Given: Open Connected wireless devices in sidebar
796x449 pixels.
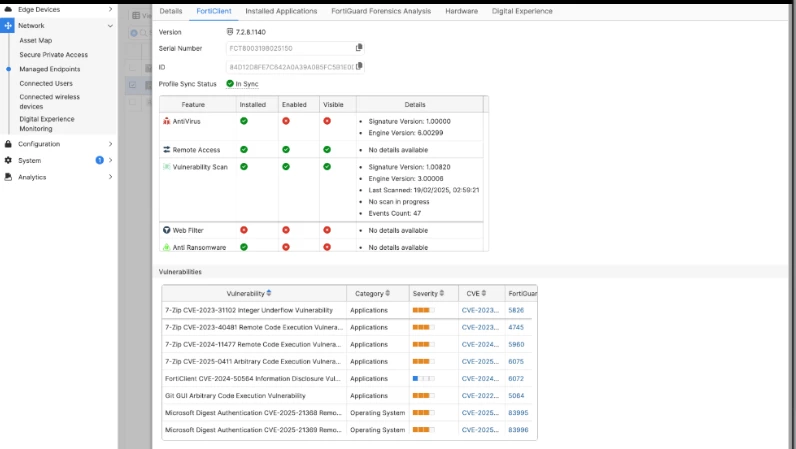Looking at the screenshot, I should pos(49,102).
